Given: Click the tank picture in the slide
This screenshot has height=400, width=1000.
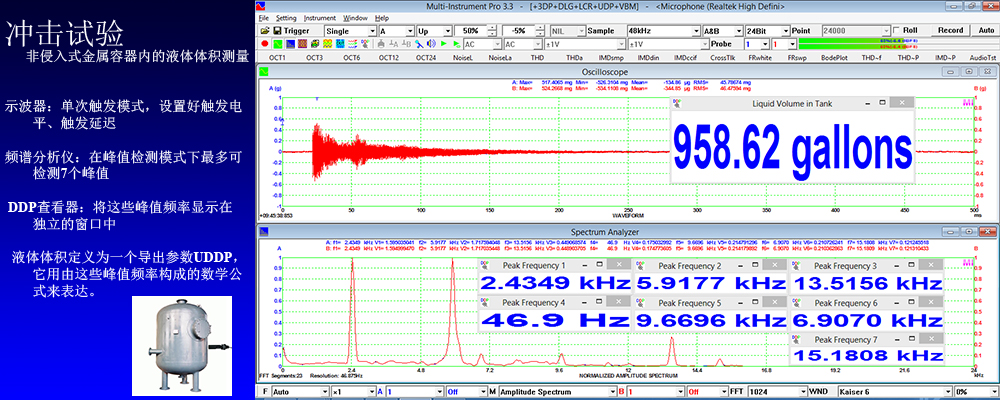Looking at the screenshot, I should coord(182,345).
